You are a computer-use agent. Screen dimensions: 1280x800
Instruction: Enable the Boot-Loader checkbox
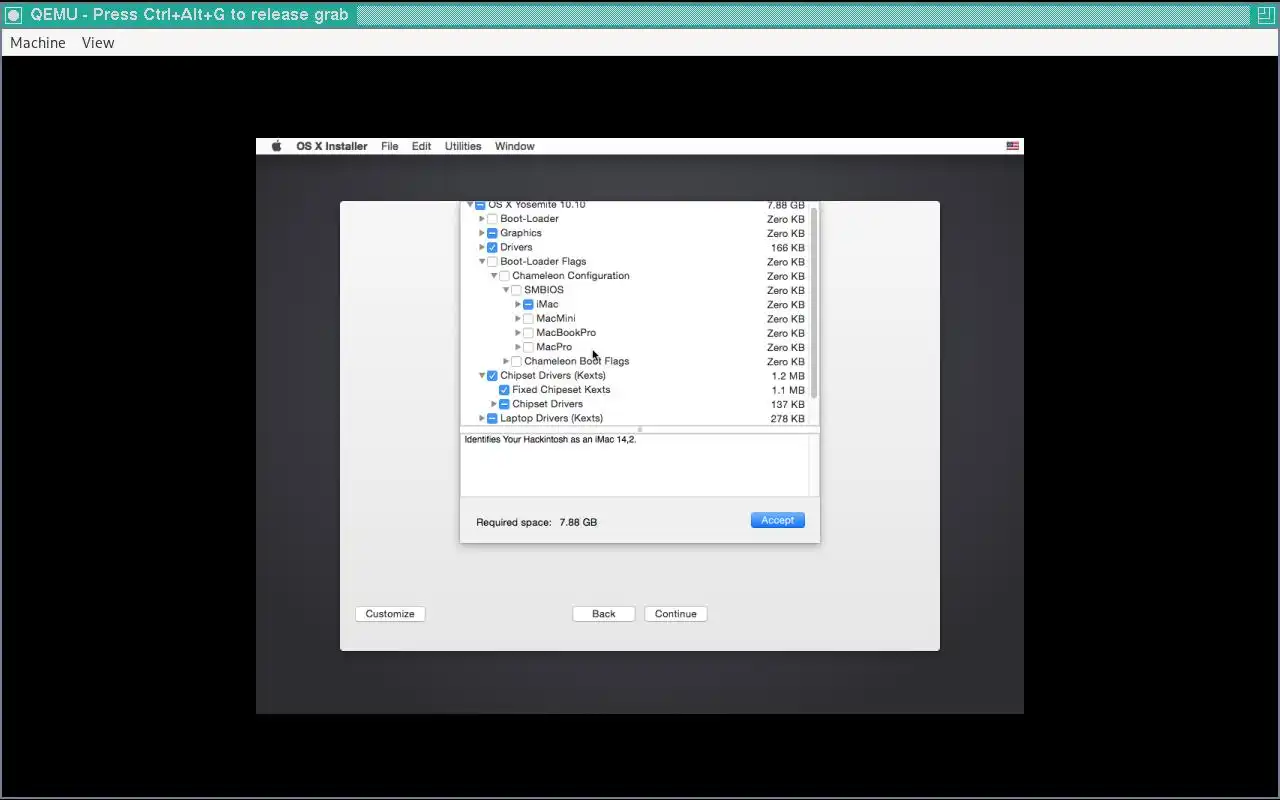pos(492,219)
